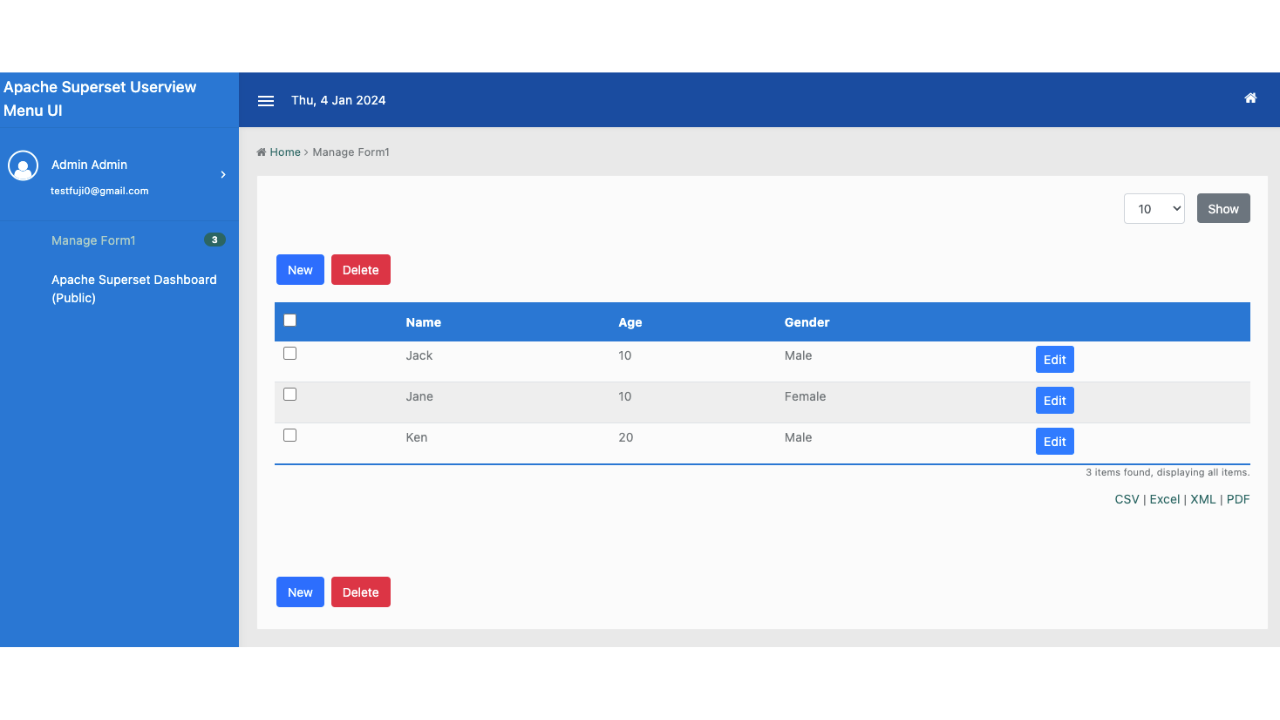Click the top New button
This screenshot has width=1280, height=720.
(300, 270)
